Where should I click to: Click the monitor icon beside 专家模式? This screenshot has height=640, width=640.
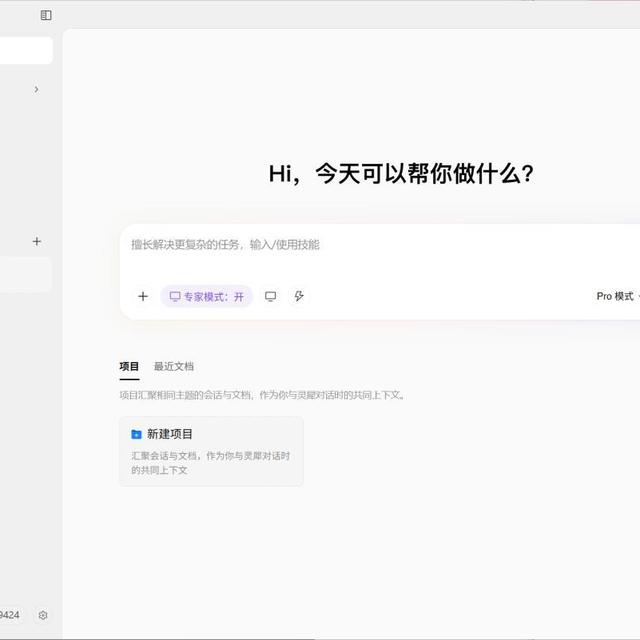270,296
